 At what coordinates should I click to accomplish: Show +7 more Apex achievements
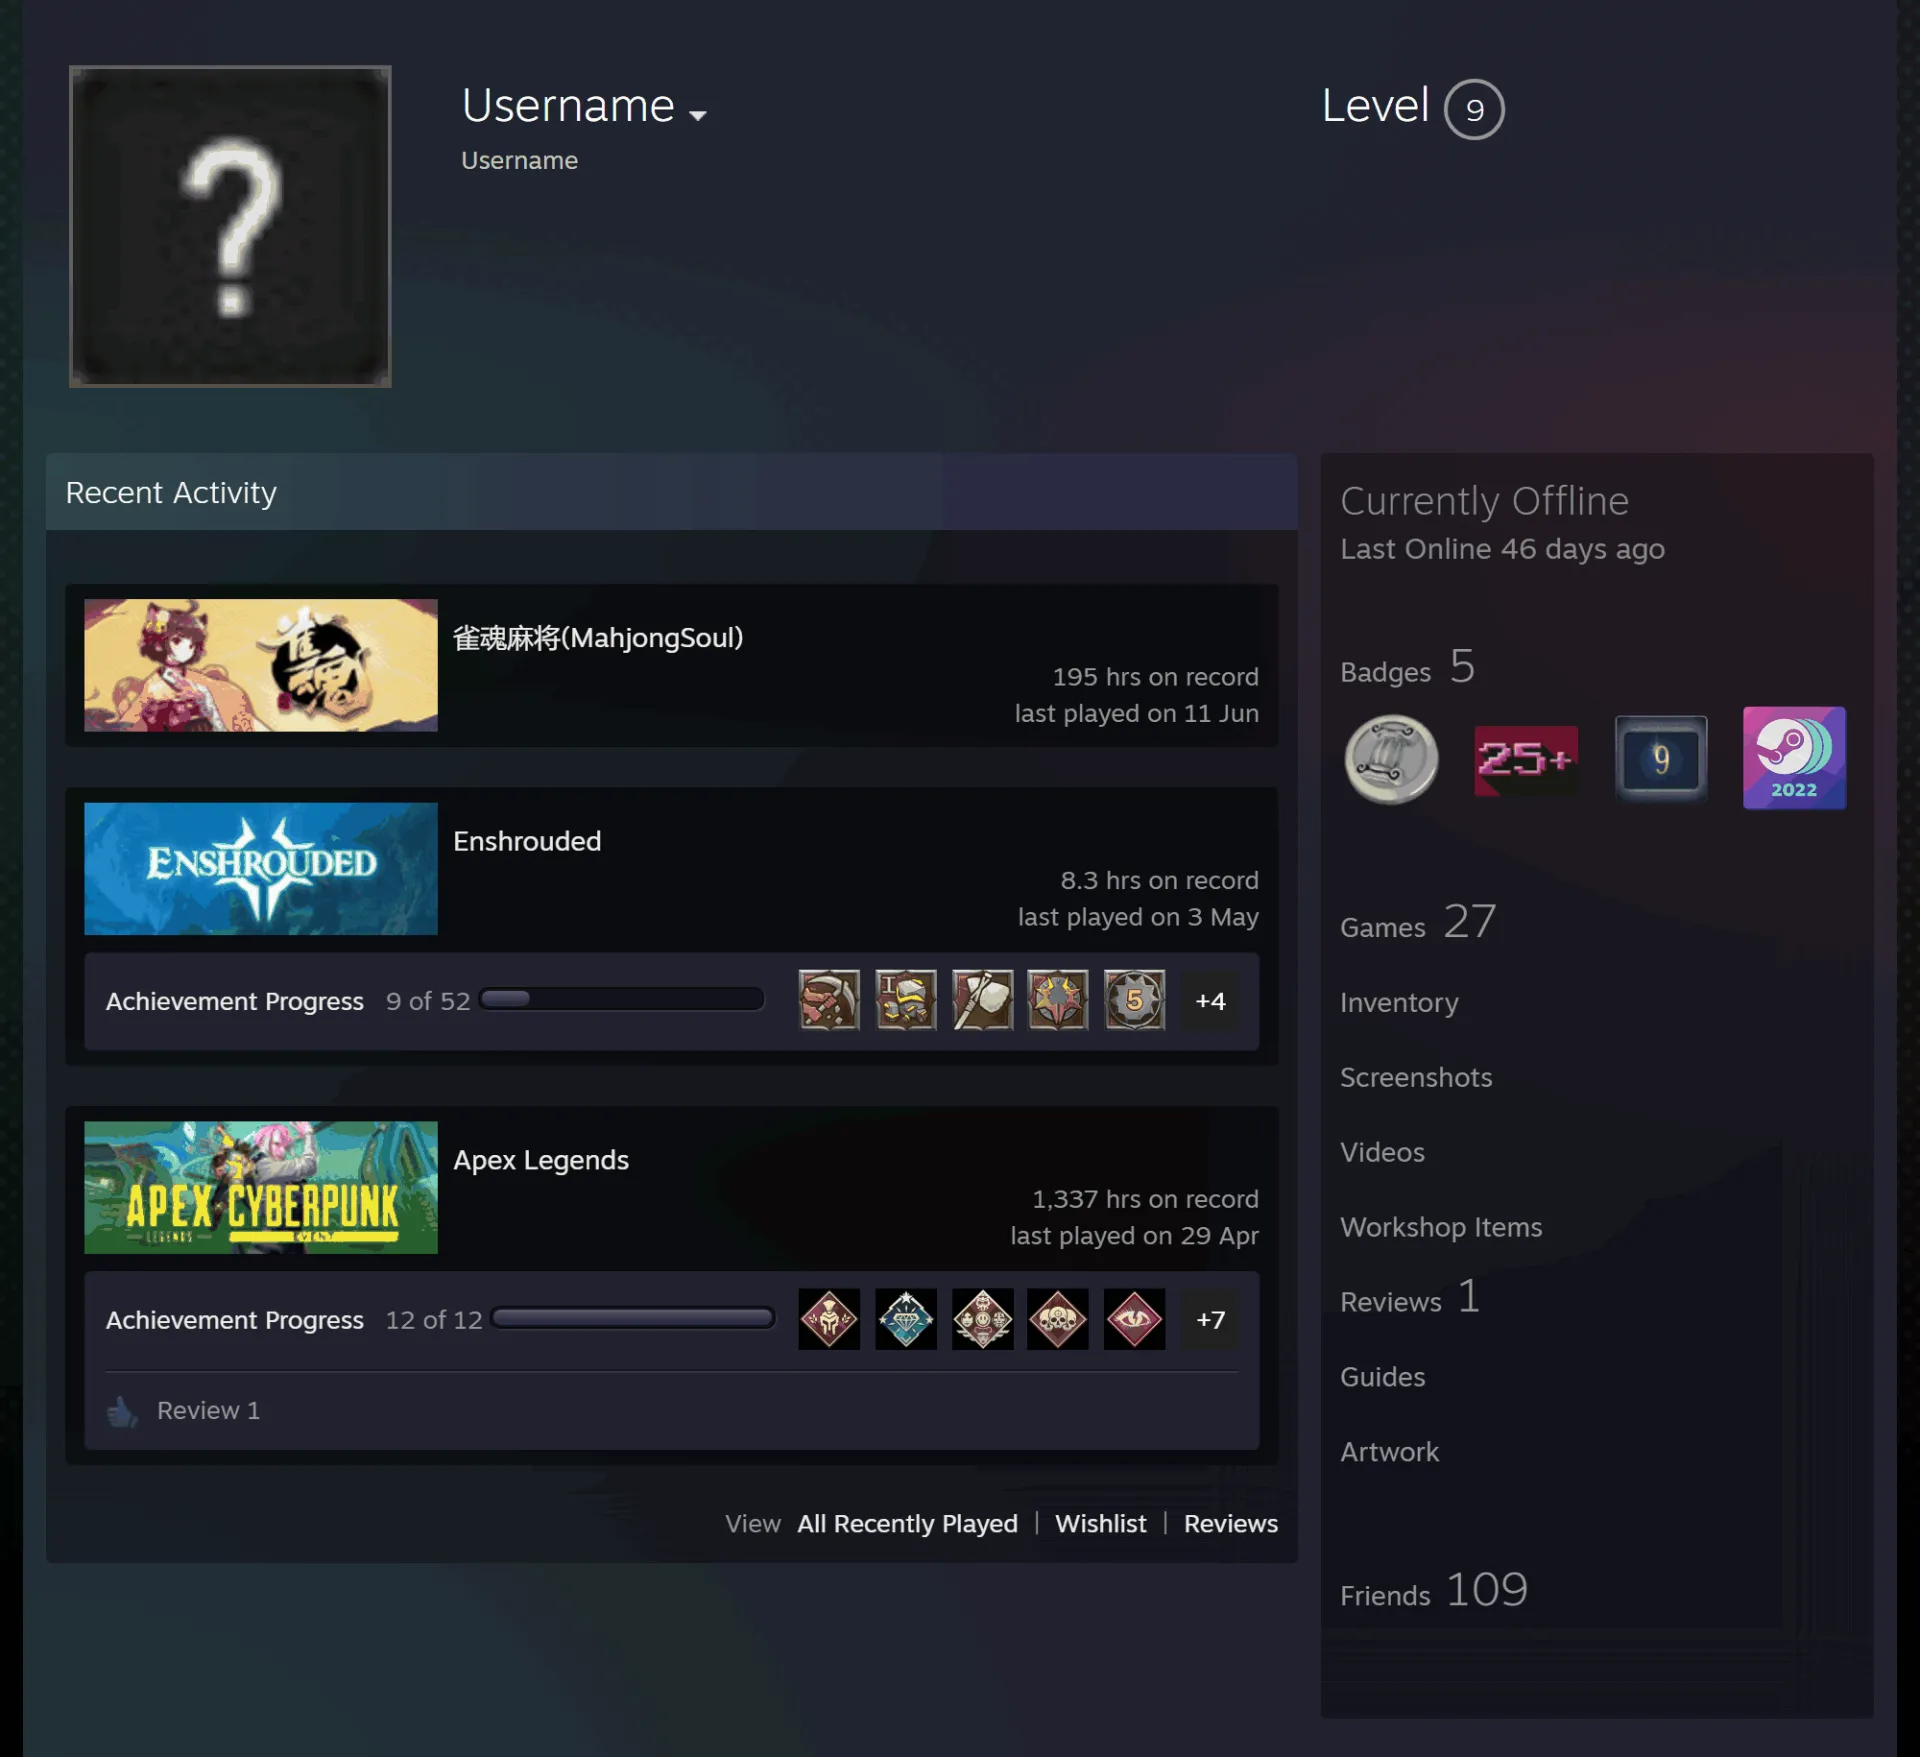(1211, 1319)
